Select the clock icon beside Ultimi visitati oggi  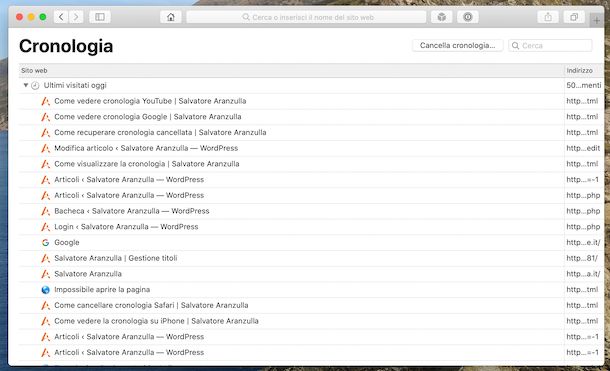[x=35, y=86]
